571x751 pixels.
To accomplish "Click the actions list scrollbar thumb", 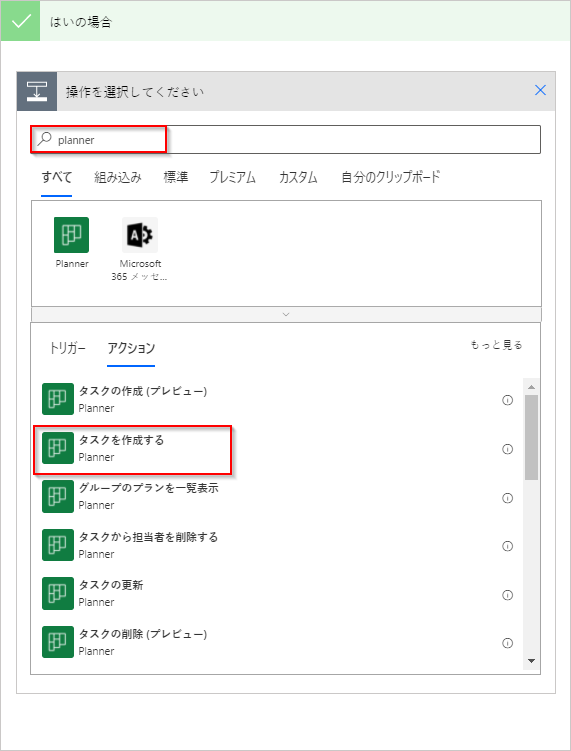I will tap(531, 437).
